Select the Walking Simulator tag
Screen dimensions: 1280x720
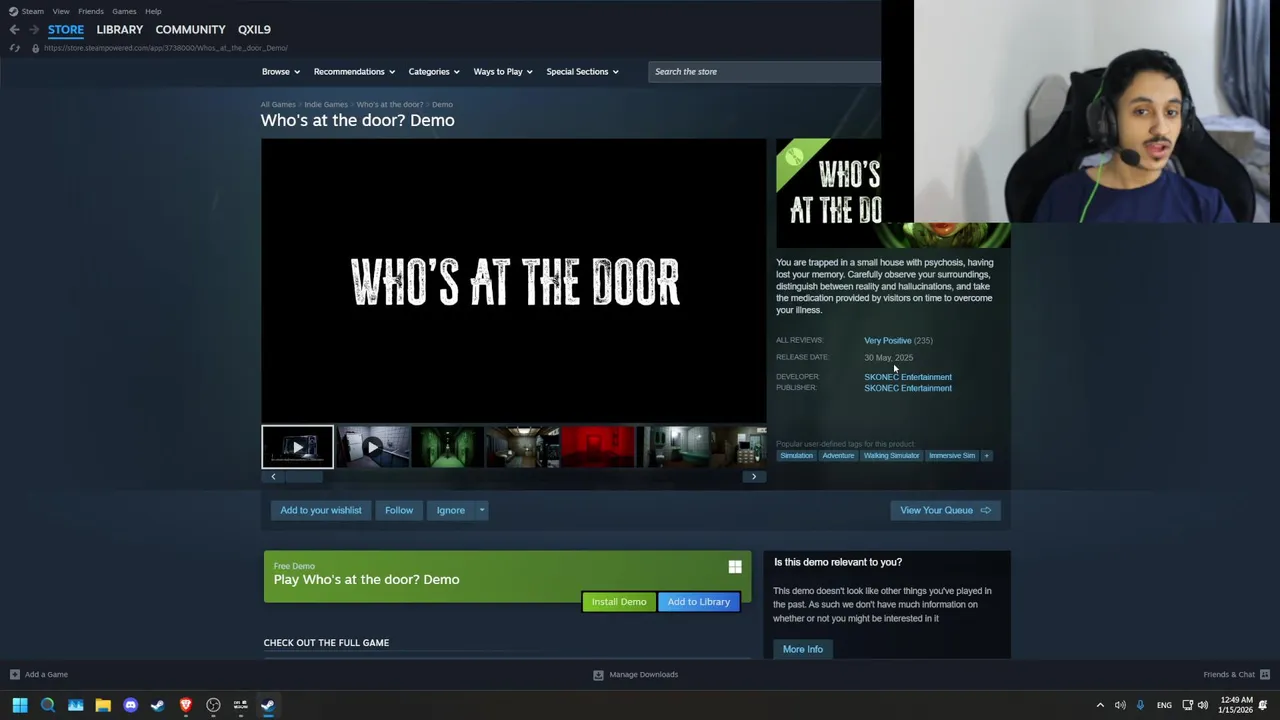(891, 456)
